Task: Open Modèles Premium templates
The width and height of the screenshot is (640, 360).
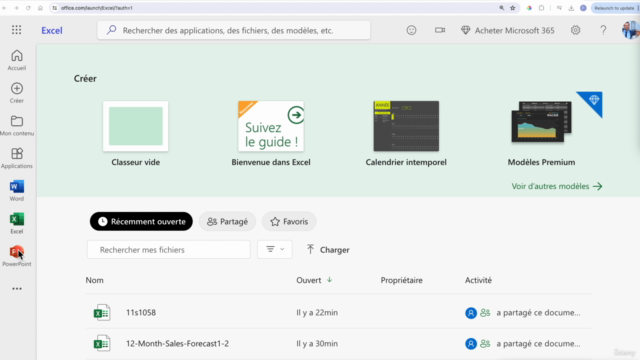Action: (x=541, y=133)
